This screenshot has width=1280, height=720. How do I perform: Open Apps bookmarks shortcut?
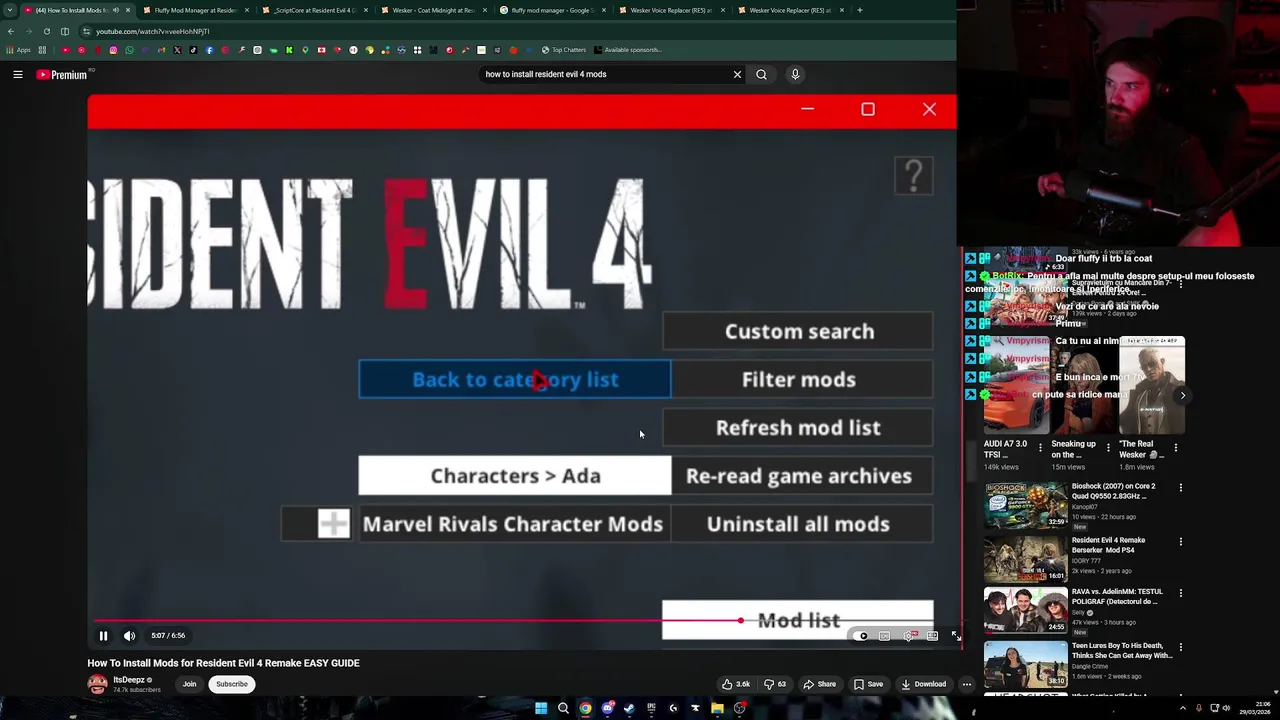pos(18,50)
